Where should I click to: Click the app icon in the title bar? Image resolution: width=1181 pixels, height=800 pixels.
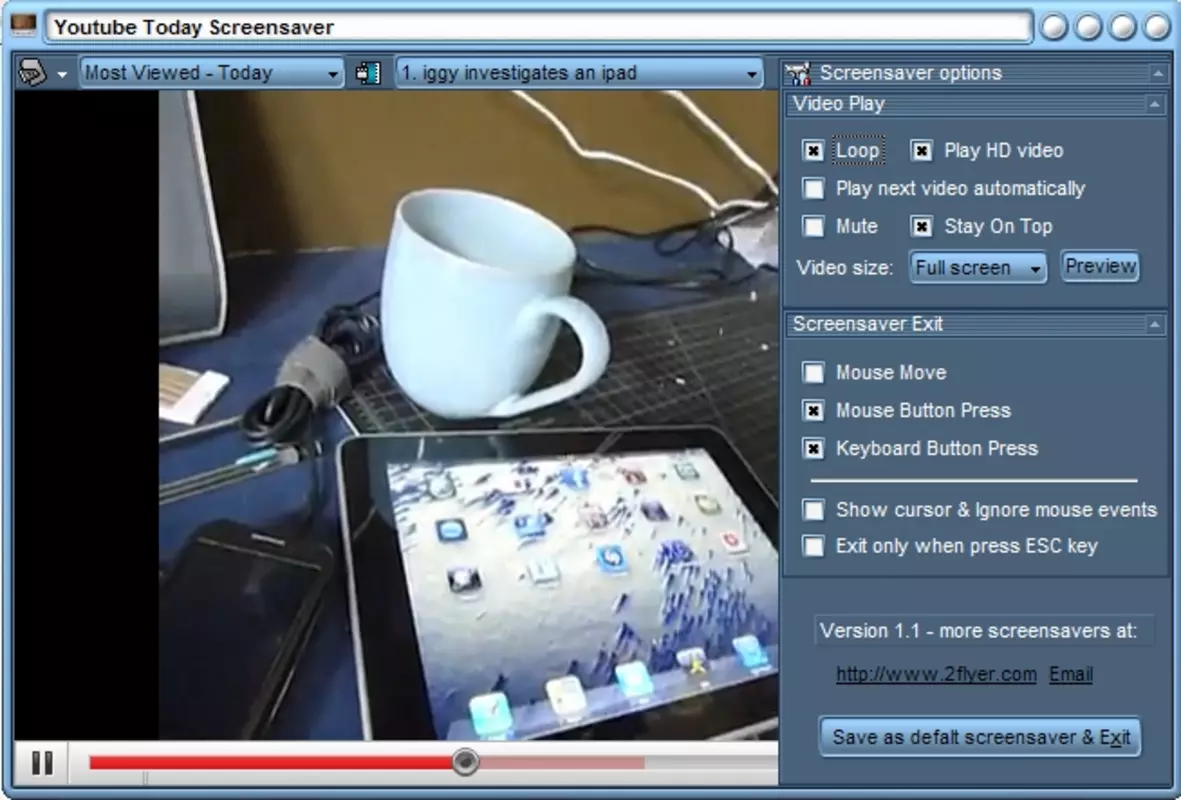[x=23, y=25]
